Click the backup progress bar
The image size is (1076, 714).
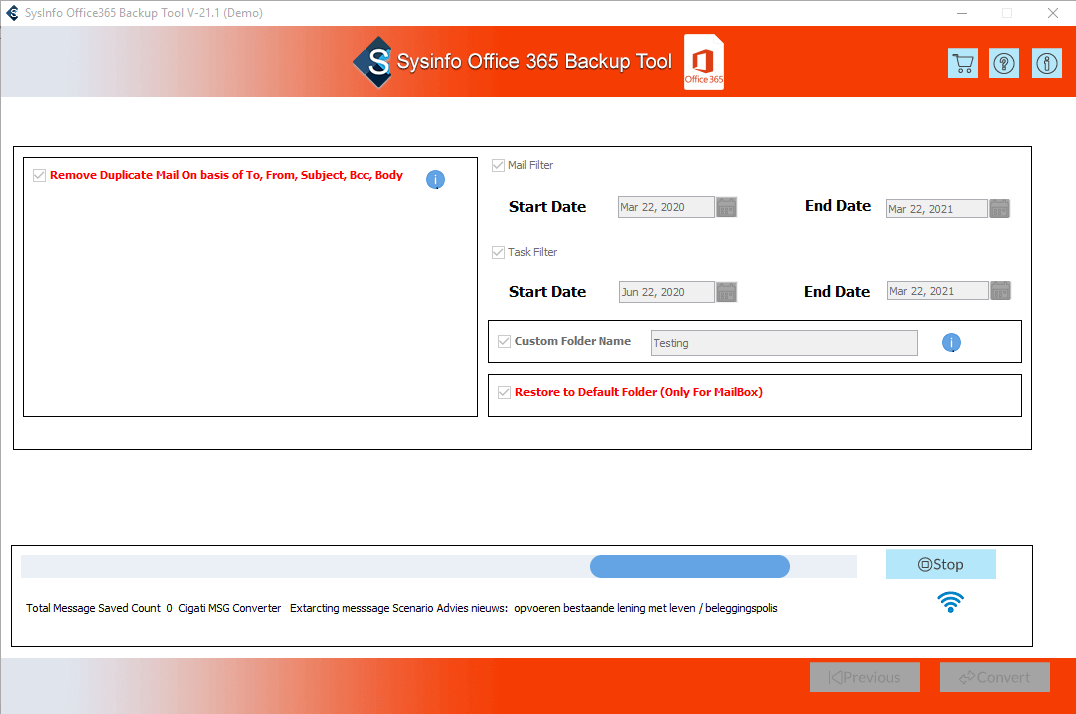[x=439, y=566]
